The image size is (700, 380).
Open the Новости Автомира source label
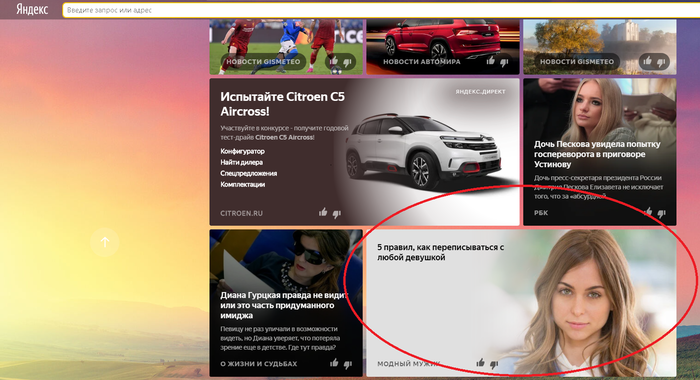pyautogui.click(x=421, y=62)
